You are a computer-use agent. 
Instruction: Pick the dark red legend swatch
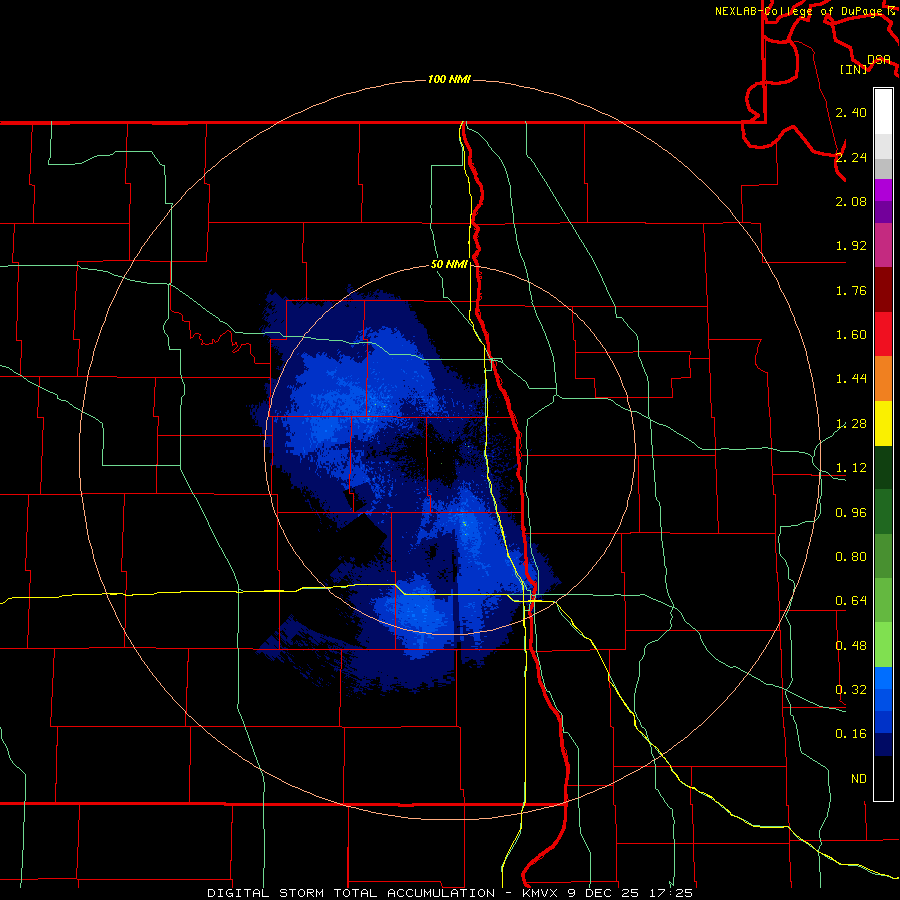(883, 290)
